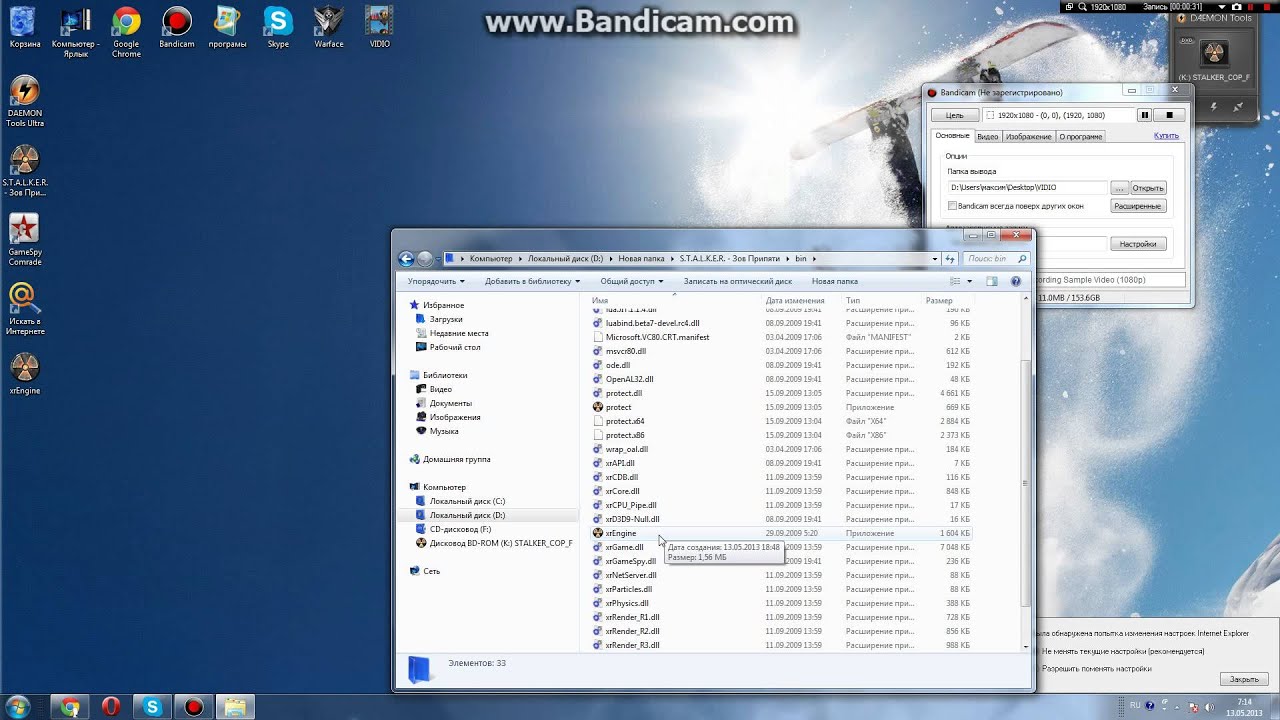Image resolution: width=1280 pixels, height=720 pixels.
Task: Open the VIDIO folder on desktop
Action: pyautogui.click(x=379, y=26)
